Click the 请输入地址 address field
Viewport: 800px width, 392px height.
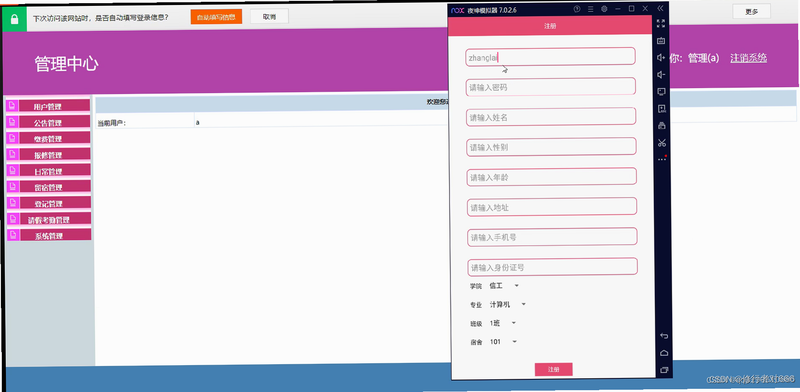[552, 207]
